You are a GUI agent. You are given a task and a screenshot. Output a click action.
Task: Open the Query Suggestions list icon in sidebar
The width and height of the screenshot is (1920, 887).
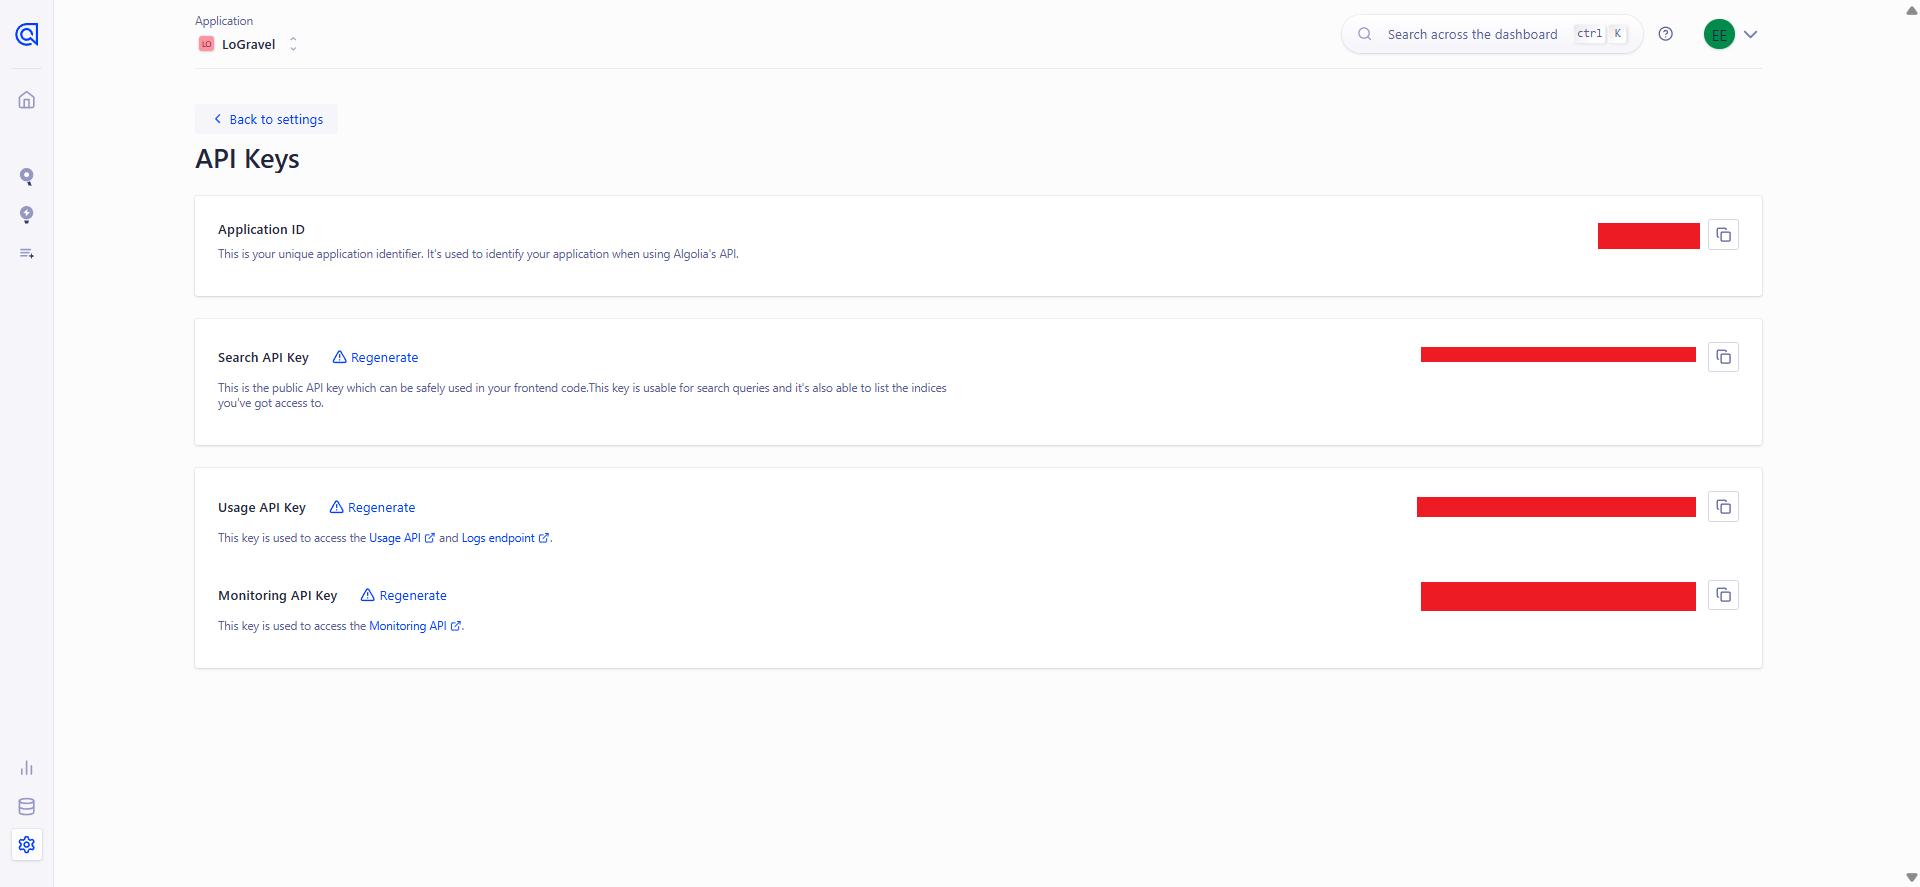(27, 254)
